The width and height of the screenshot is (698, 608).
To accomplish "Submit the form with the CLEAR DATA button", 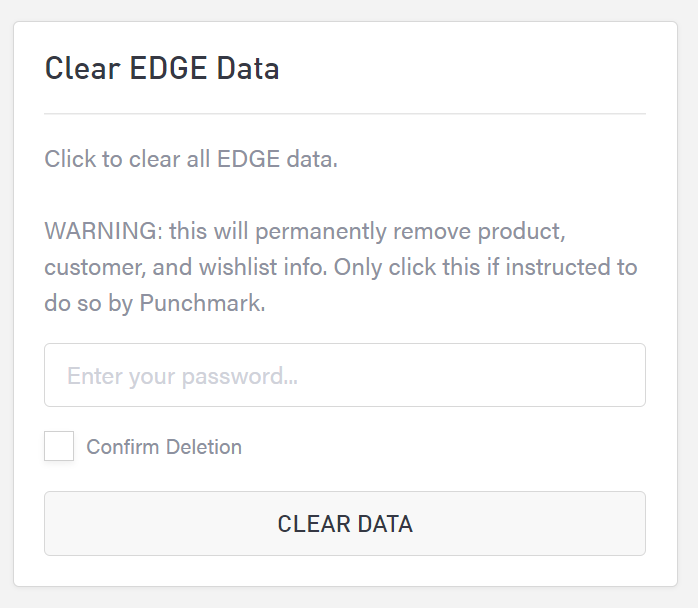I will point(344,524).
